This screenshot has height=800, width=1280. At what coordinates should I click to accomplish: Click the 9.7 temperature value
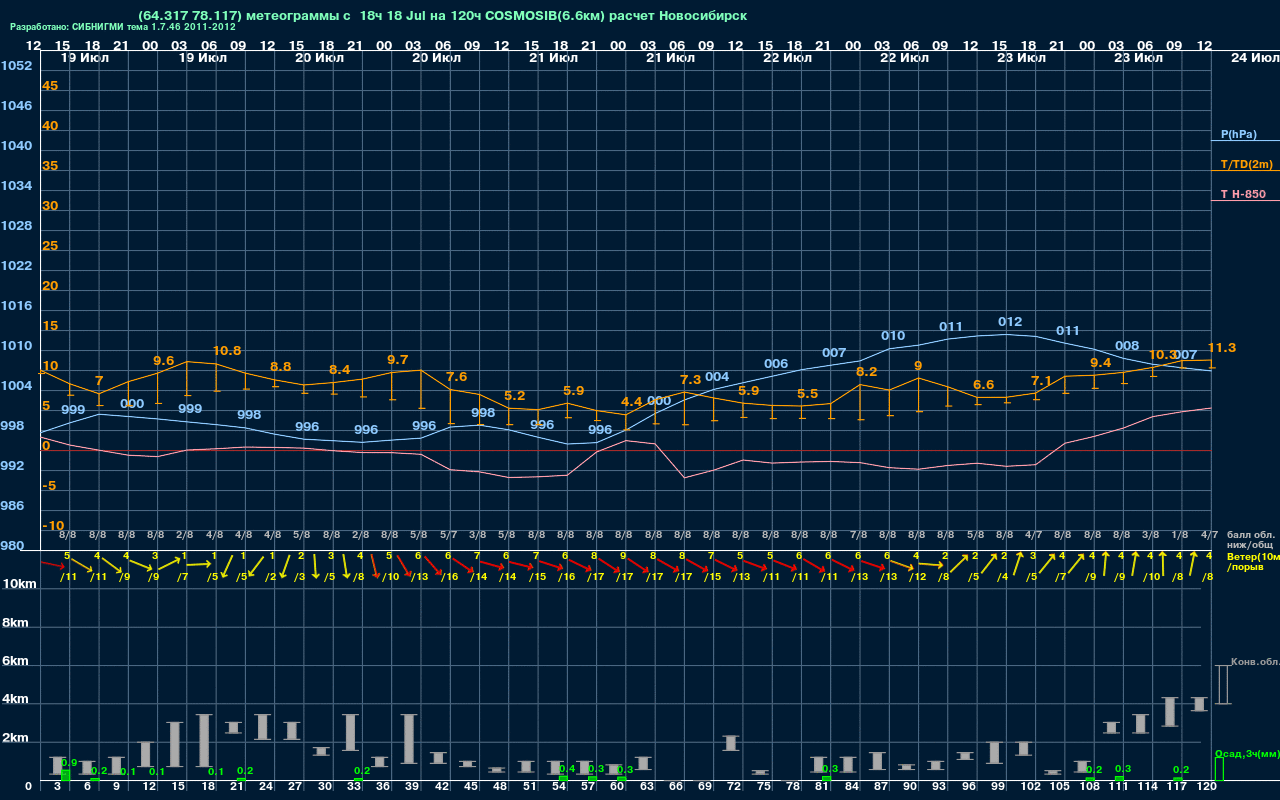[x=397, y=359]
